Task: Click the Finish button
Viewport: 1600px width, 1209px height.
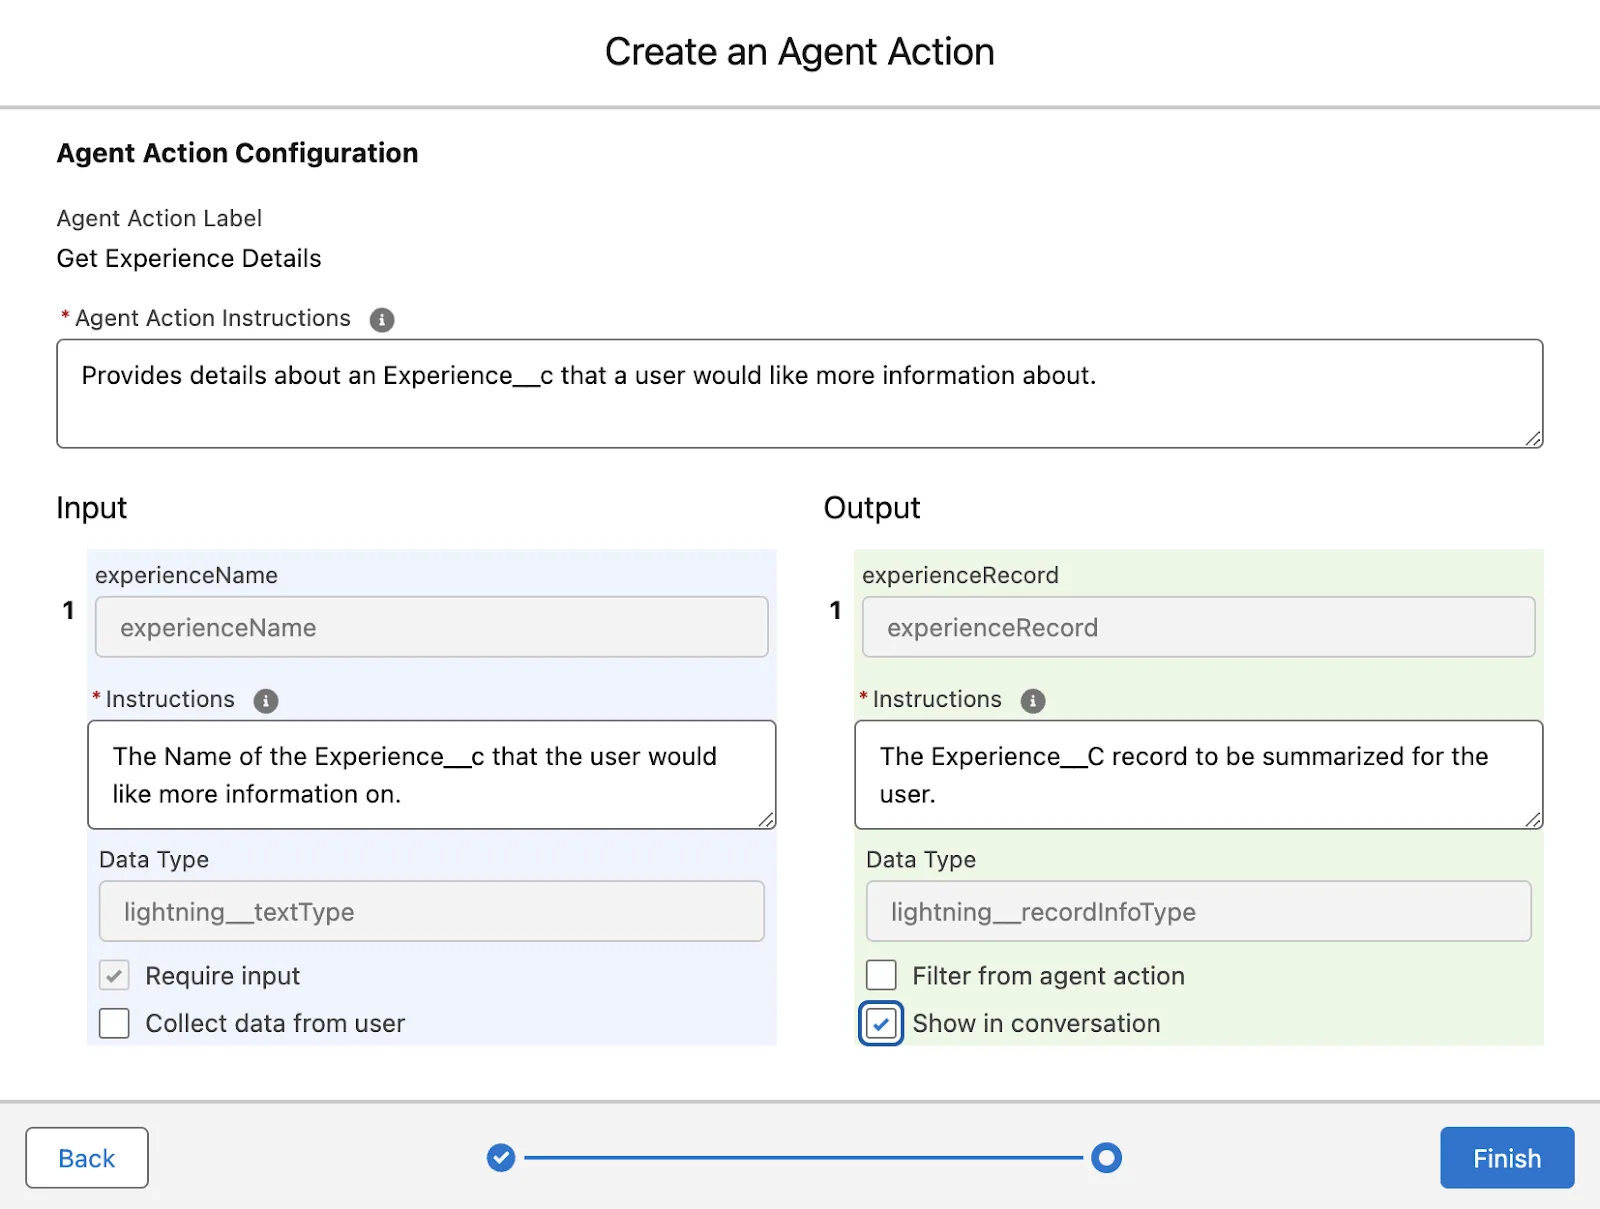Action: click(1506, 1157)
